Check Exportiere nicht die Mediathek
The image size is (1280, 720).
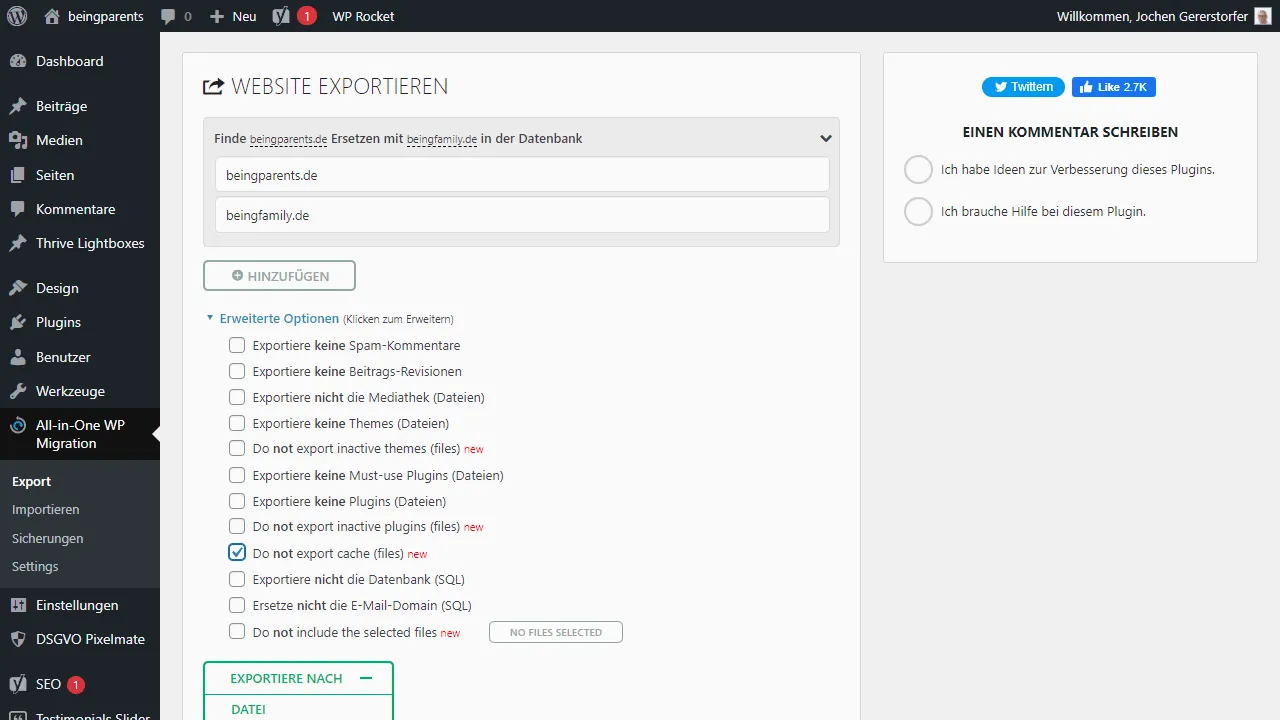point(237,397)
